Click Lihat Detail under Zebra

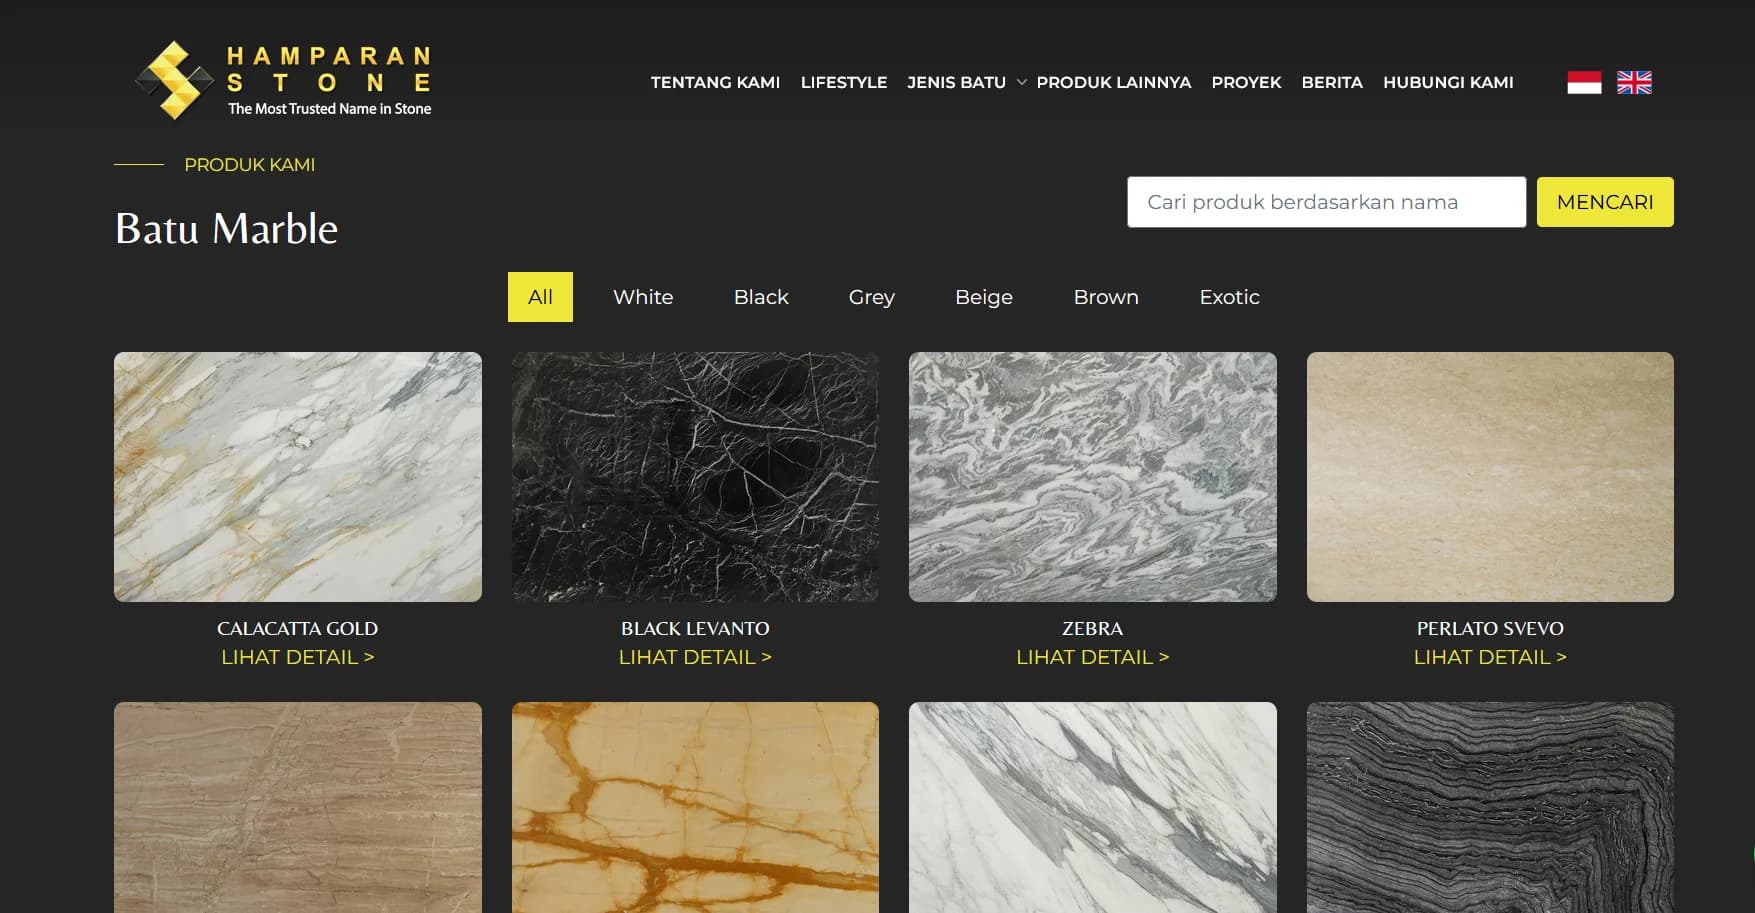[x=1093, y=657]
